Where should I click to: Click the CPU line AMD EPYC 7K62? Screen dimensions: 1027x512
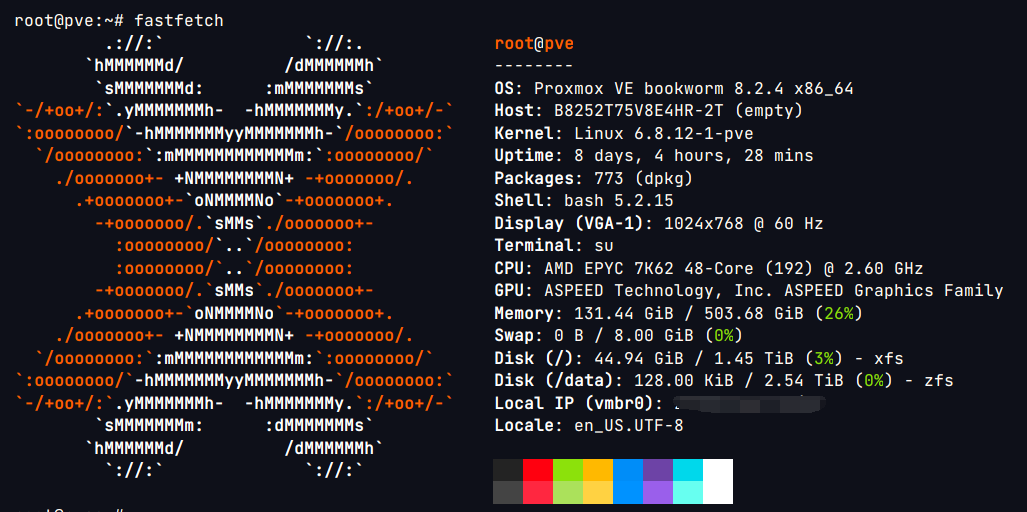click(x=709, y=268)
